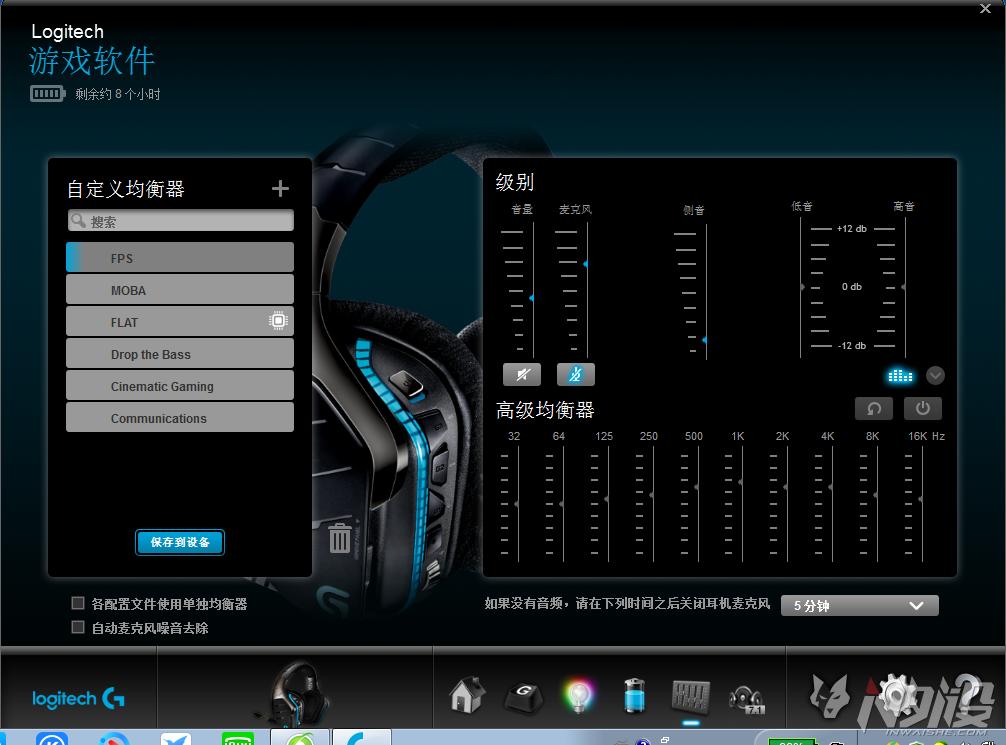This screenshot has width=1006, height=745.
Task: Open the lighting settings lightbulb icon
Action: pyautogui.click(x=578, y=695)
